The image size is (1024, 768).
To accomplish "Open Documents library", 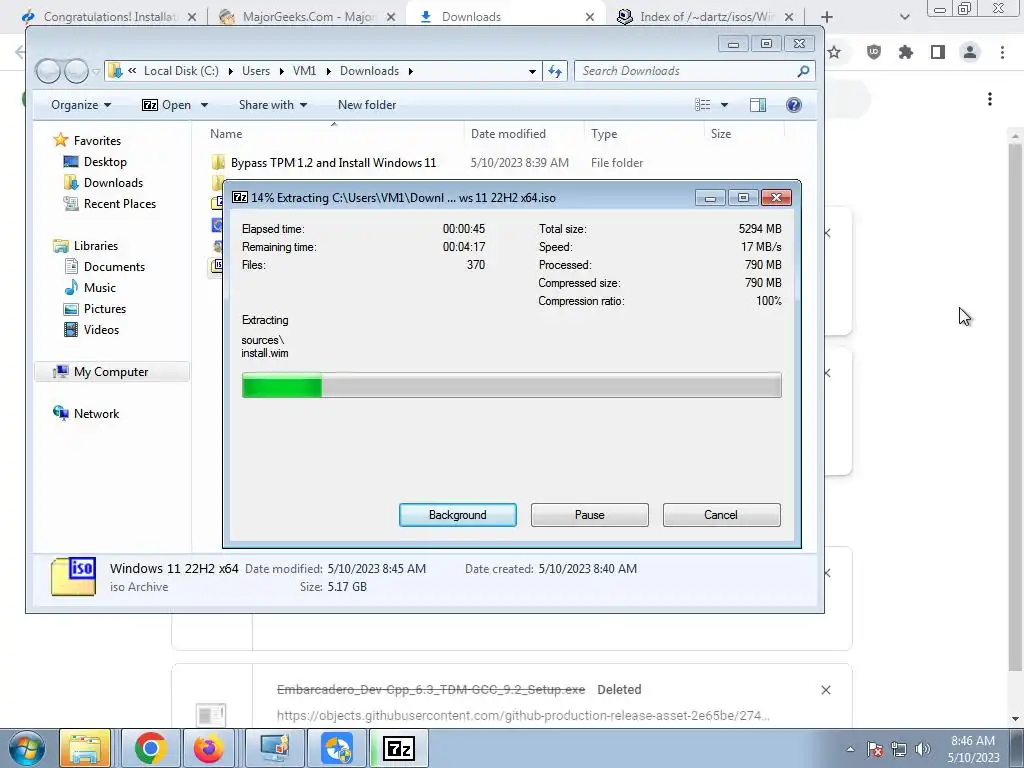I will tap(114, 266).
